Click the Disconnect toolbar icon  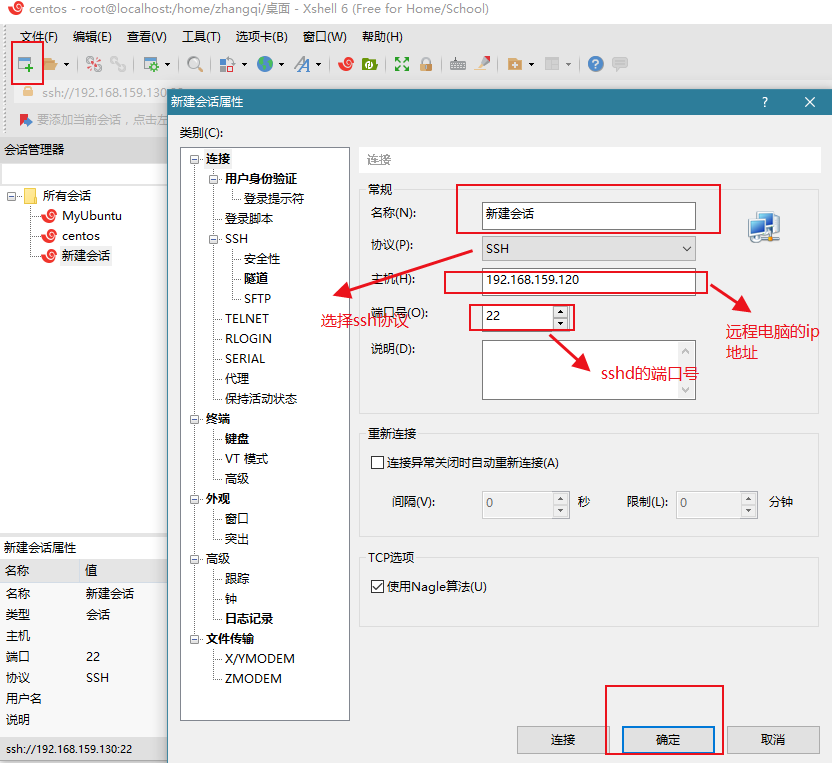94,64
